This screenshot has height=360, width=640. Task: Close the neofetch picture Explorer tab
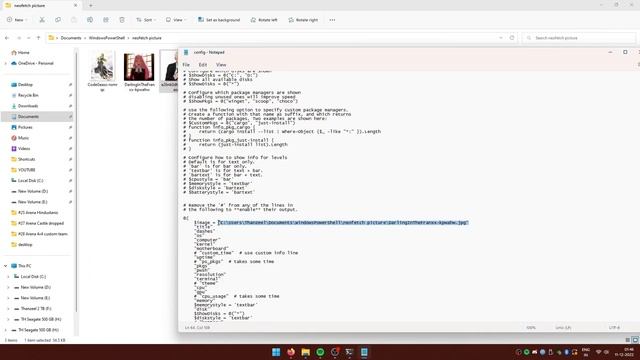(76, 6)
